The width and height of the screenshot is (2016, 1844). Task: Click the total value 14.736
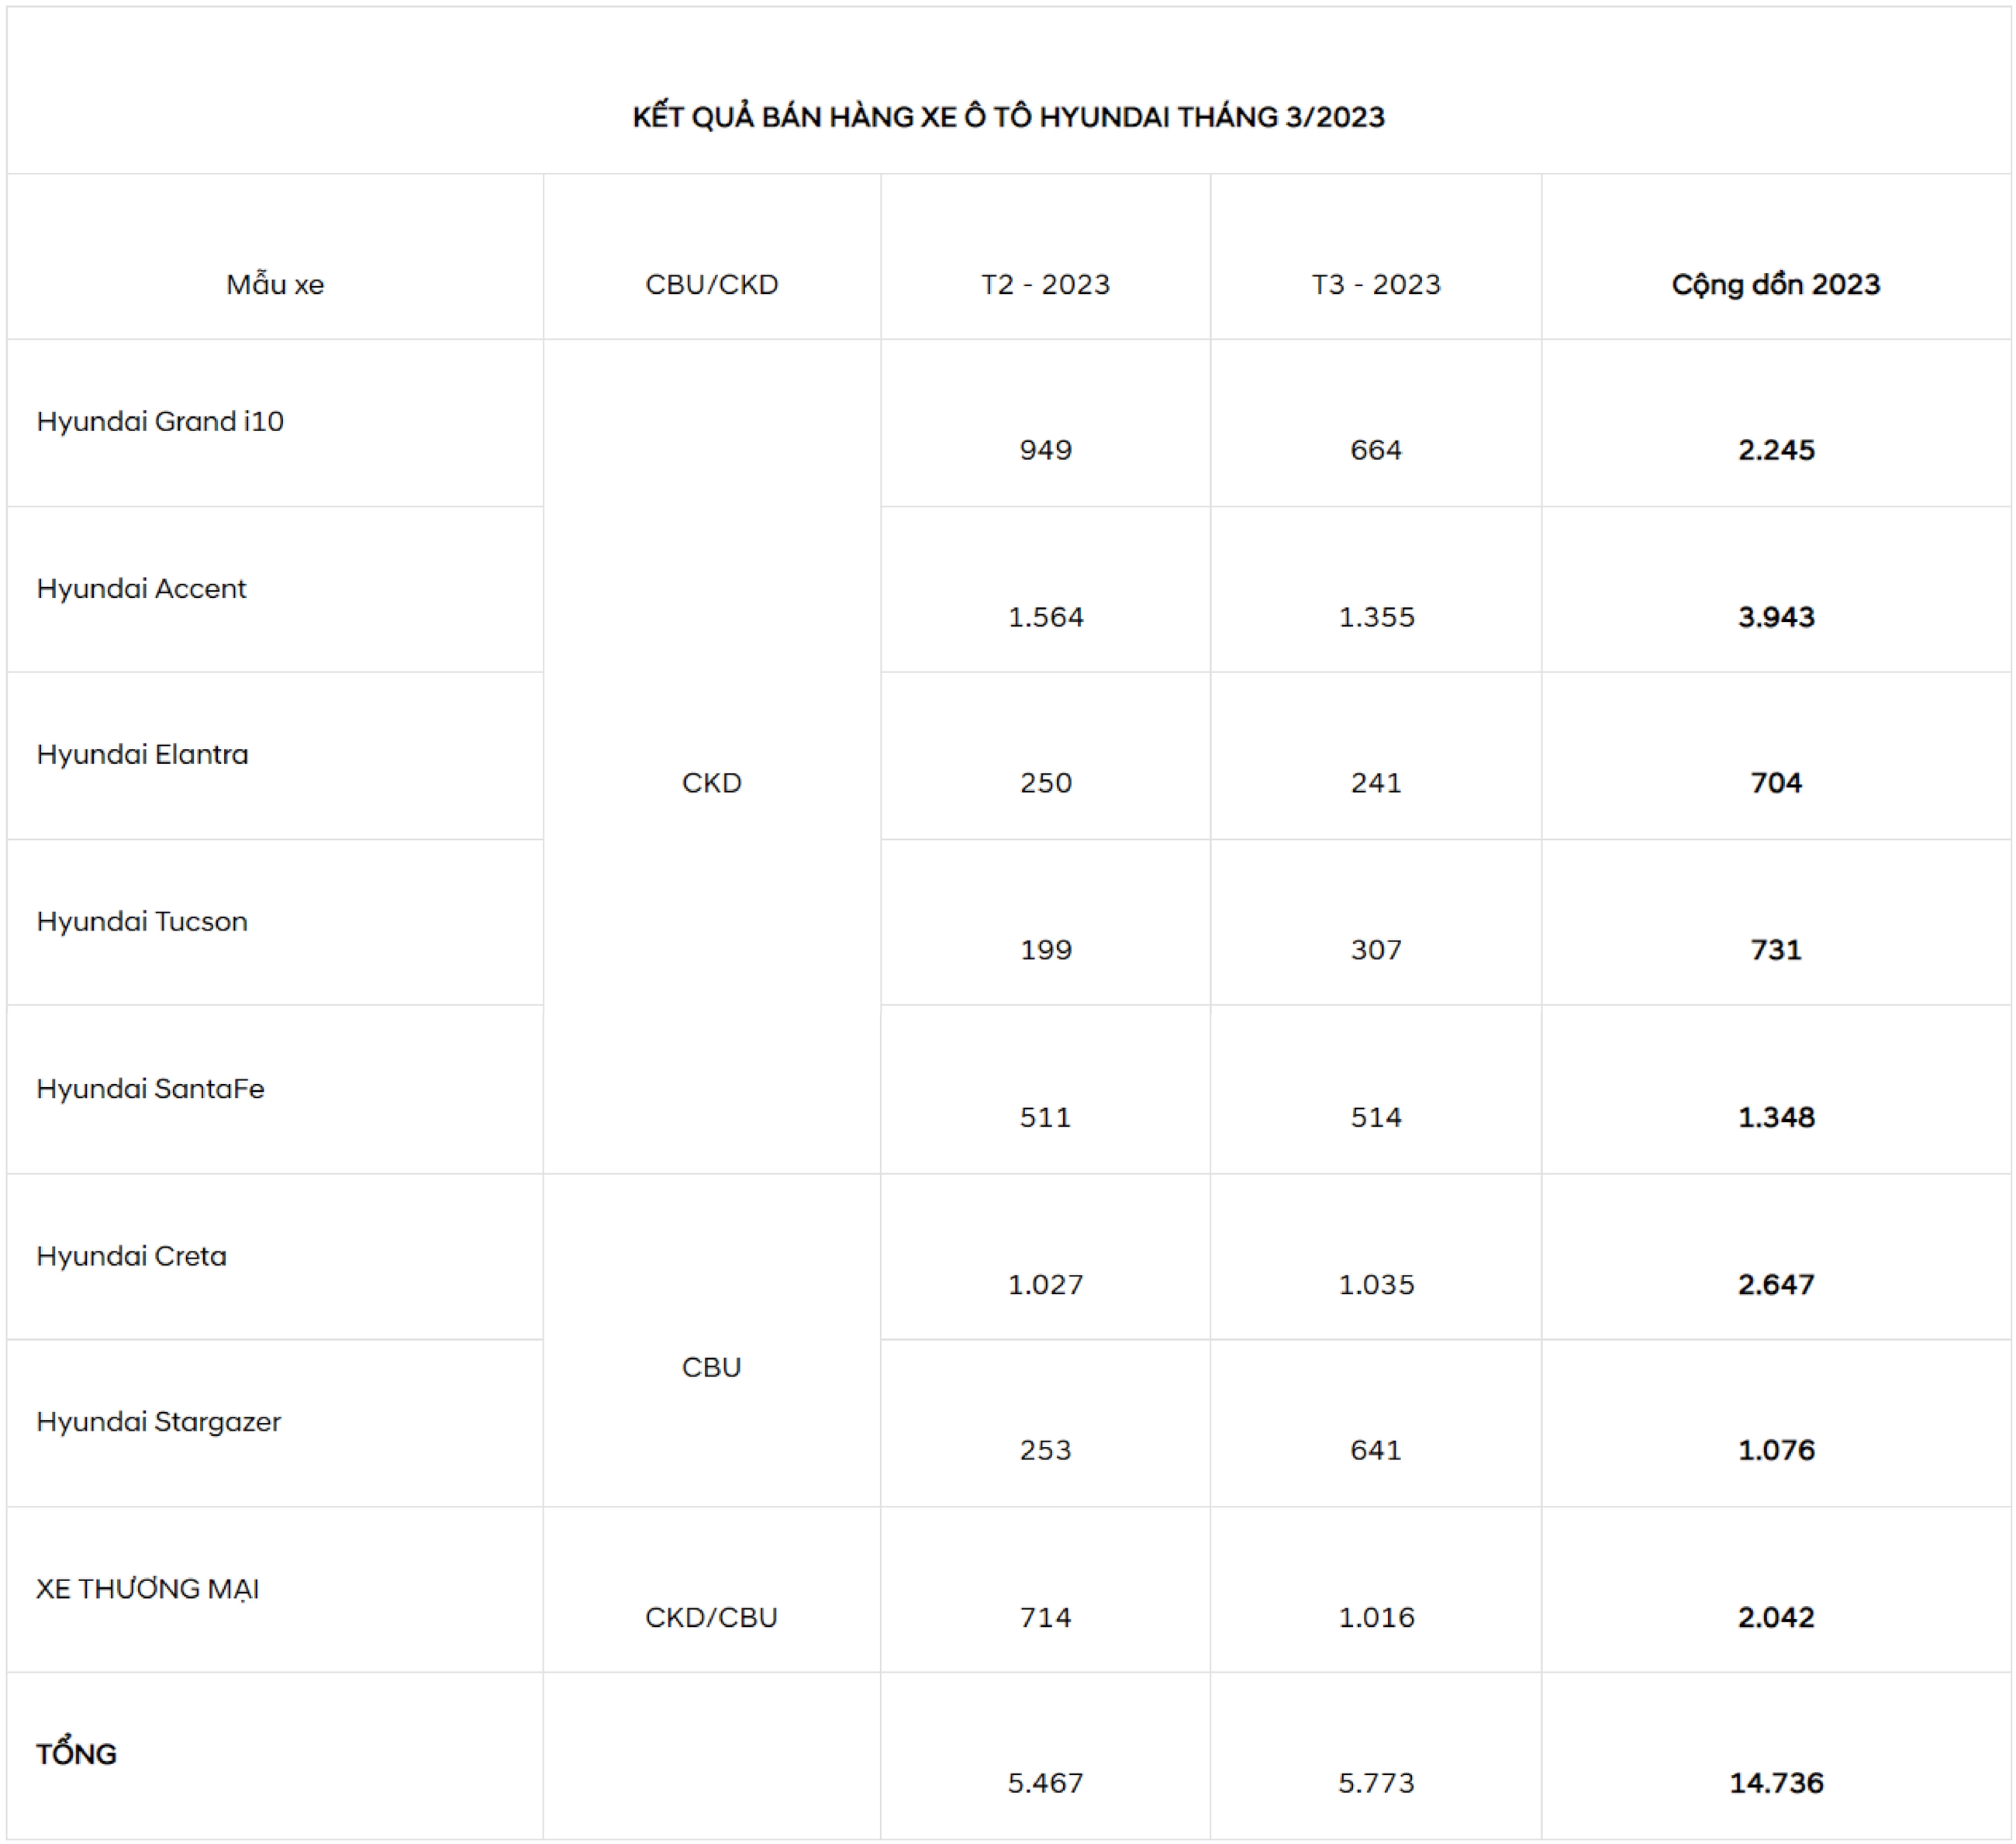pos(1776,1783)
